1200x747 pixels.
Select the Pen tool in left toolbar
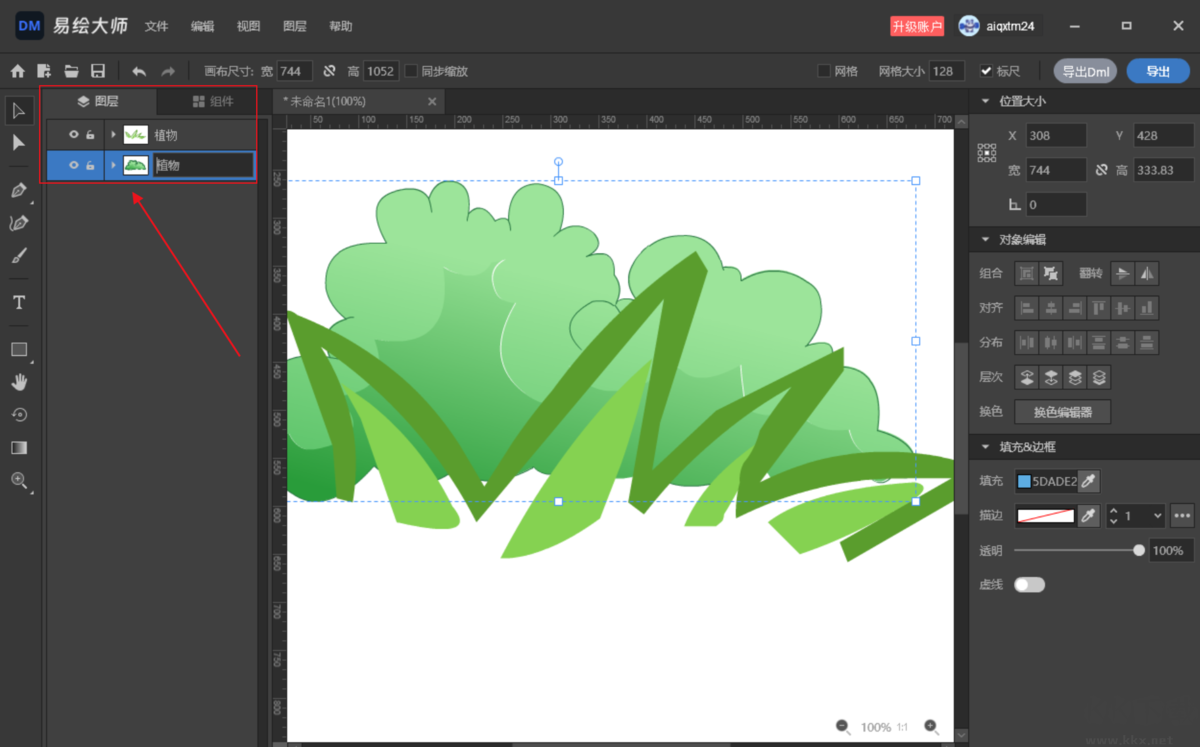[x=18, y=190]
